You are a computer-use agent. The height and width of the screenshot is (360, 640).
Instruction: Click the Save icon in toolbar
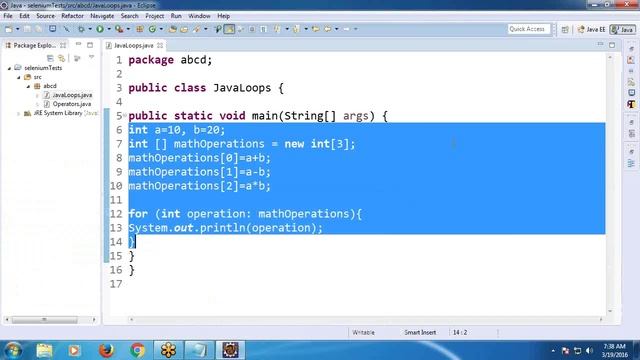coord(27,29)
